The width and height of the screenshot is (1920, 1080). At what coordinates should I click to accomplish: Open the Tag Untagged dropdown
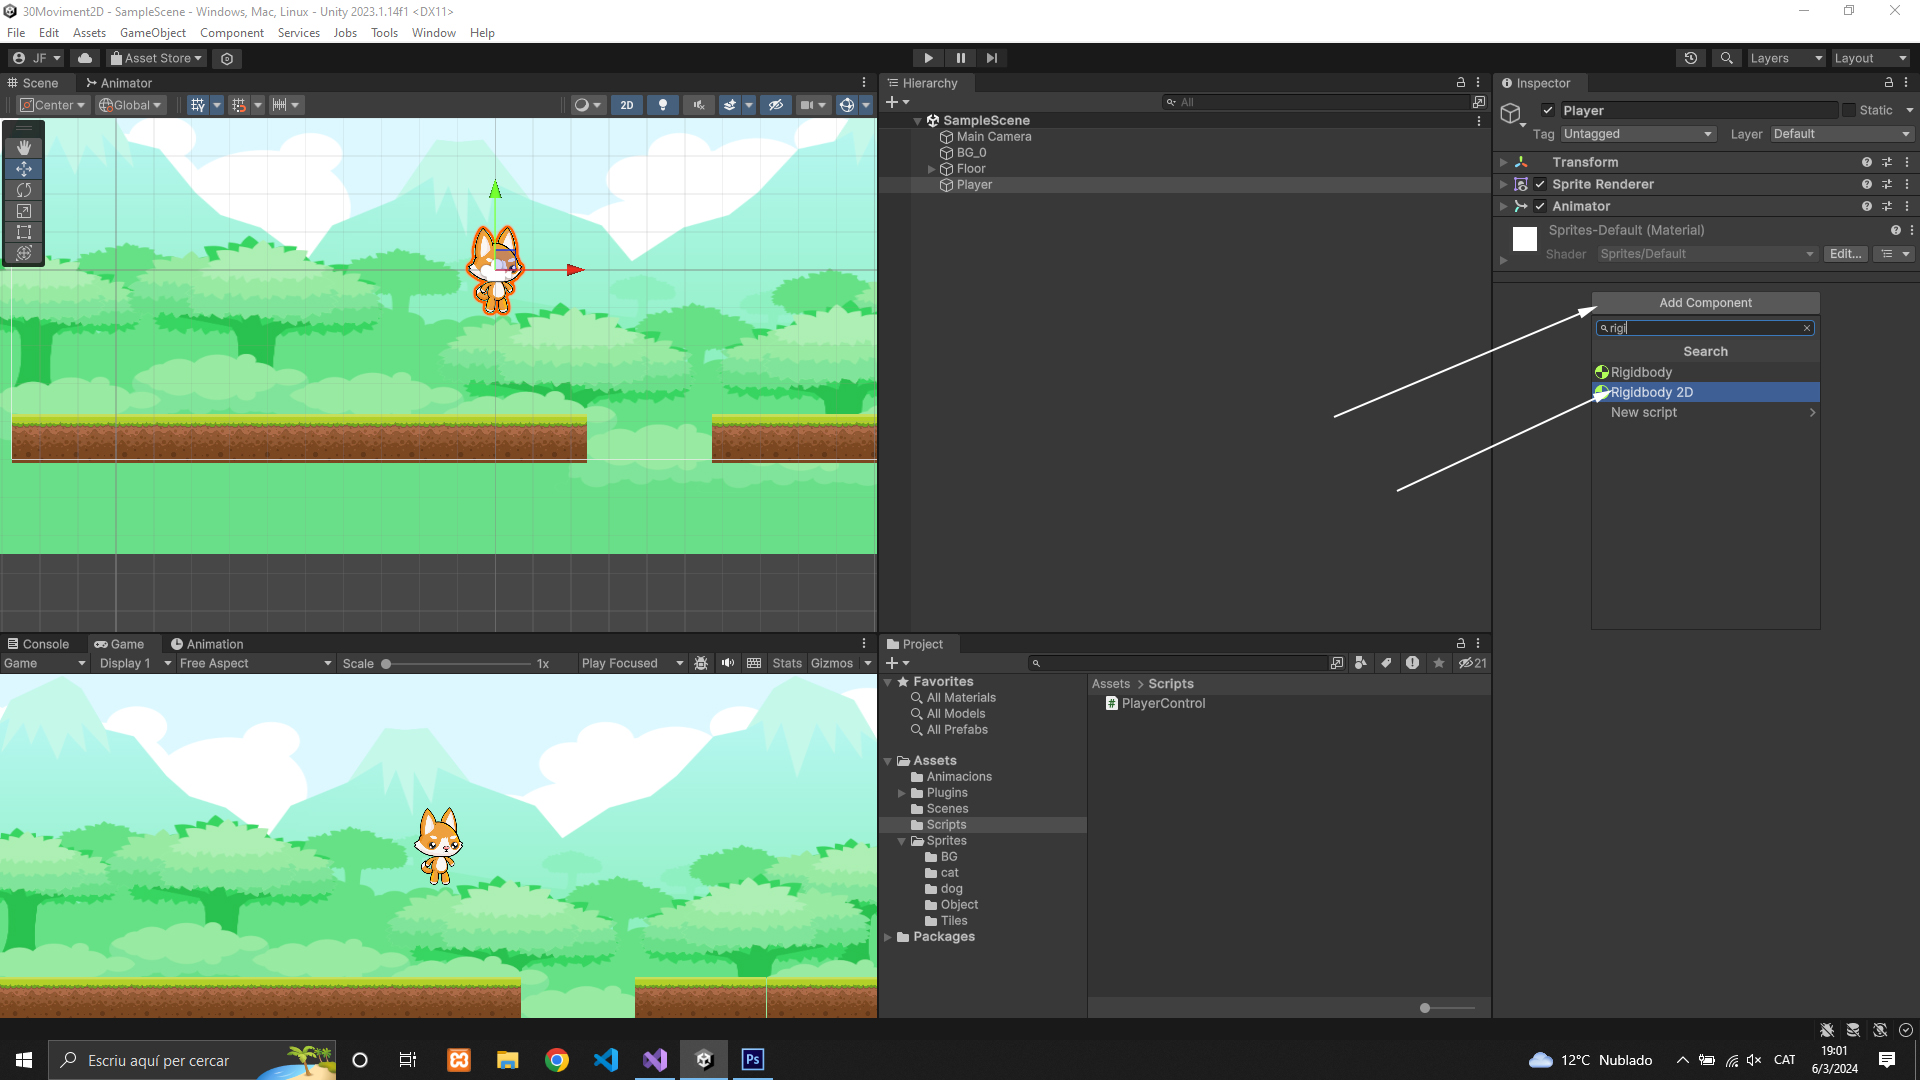click(x=1637, y=134)
